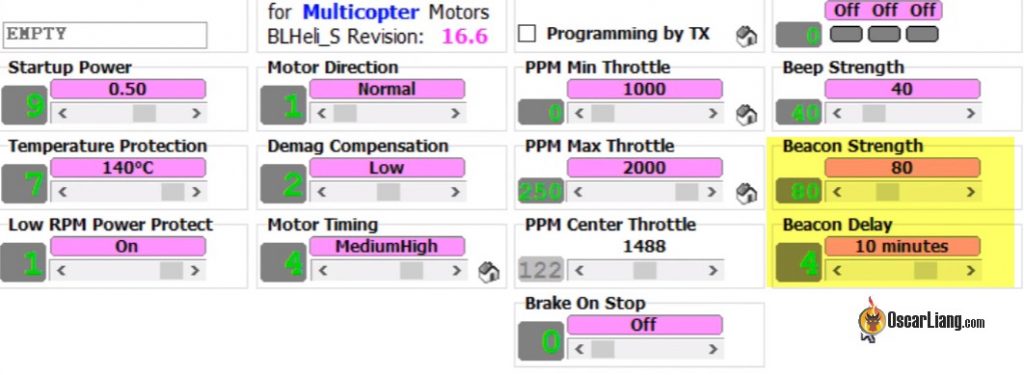Click PPM Min Throttle reset house icon
The image size is (1024, 375).
746,115
